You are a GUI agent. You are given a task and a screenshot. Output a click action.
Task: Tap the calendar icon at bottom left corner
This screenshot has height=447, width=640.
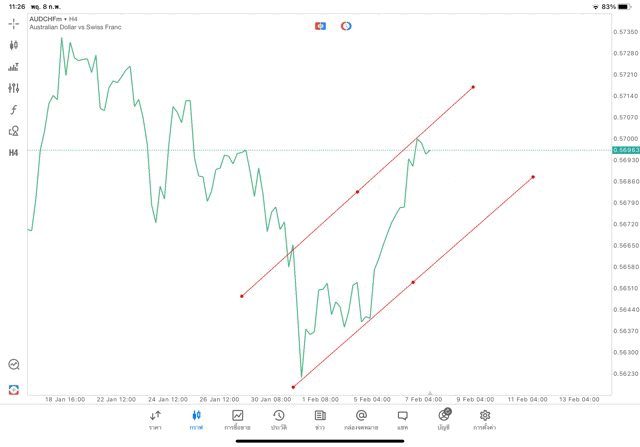coord(14,389)
